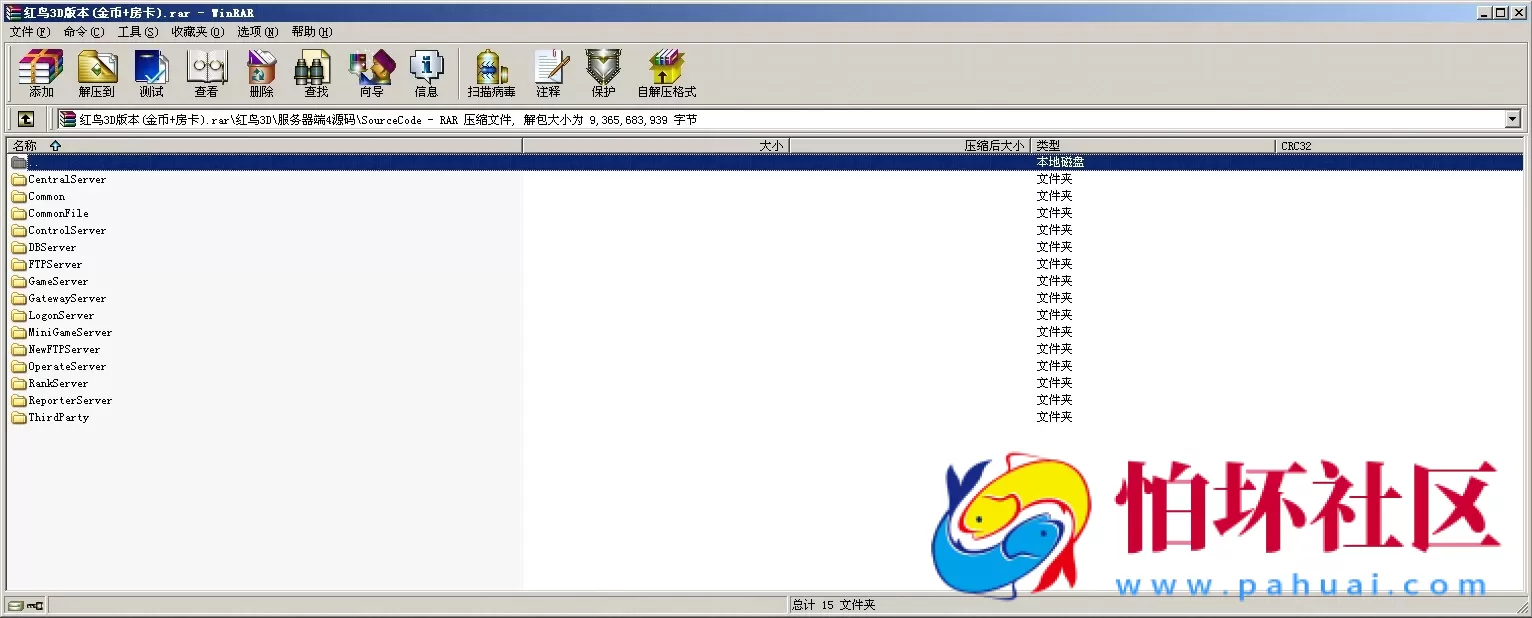Click the 查看 (View) toolbar icon

pyautogui.click(x=206, y=73)
